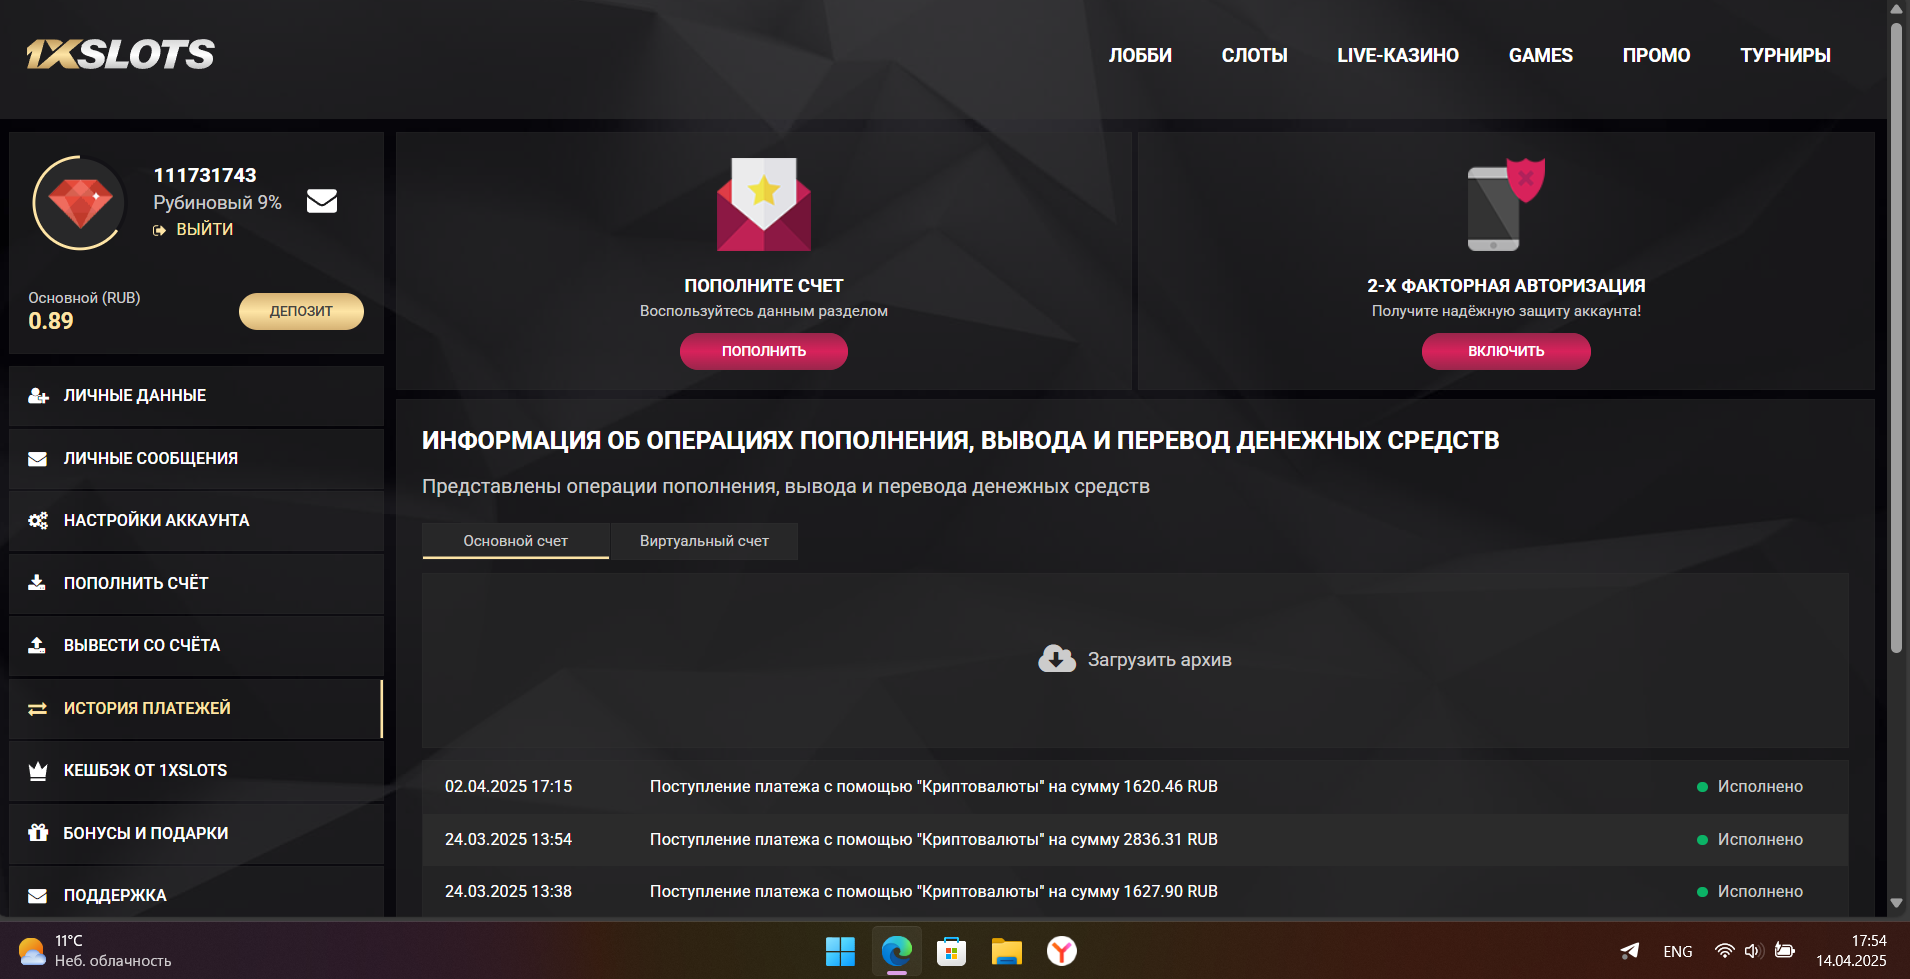Click the deposit download-arrow sidebar icon
1910x979 pixels.
coord(37,583)
